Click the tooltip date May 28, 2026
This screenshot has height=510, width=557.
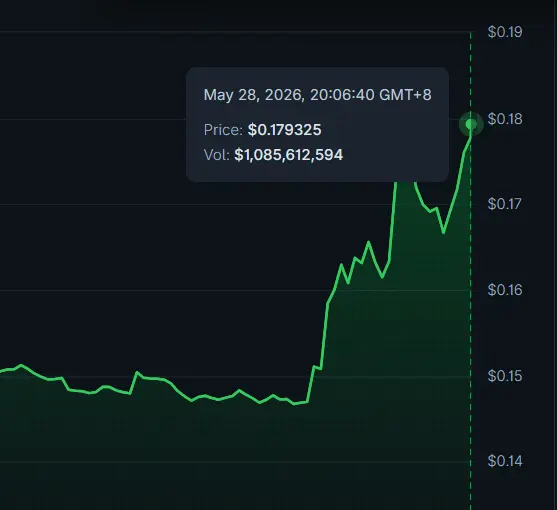(254, 95)
